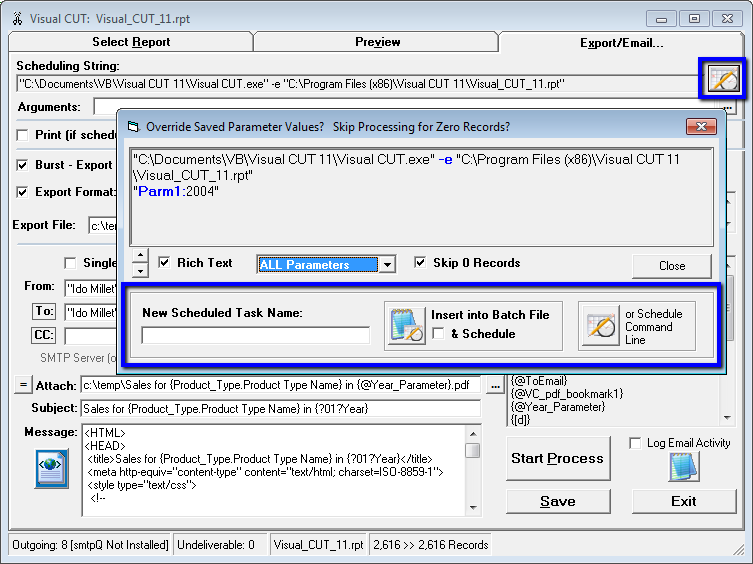Click the Message box scrollbar thumb
Image resolution: width=753 pixels, height=564 pixels.
pyautogui.click(x=473, y=451)
